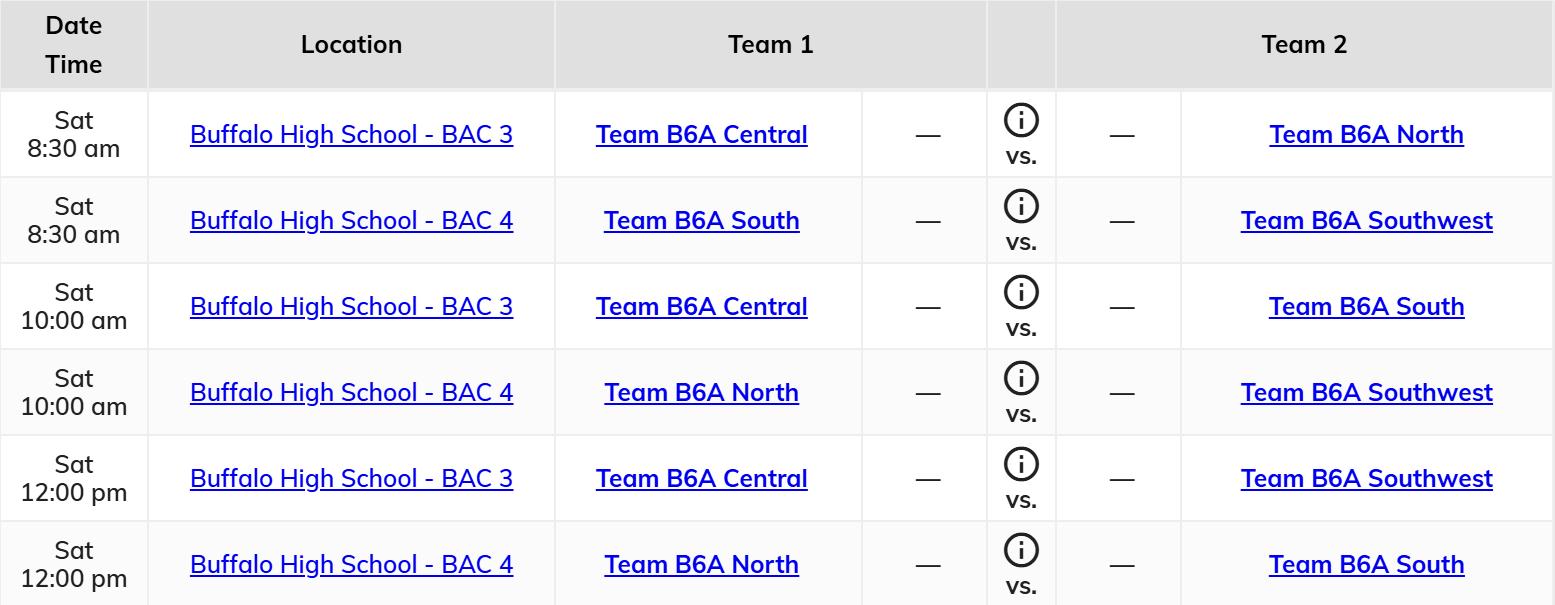Viewport: 1555px width, 605px height.
Task: Open BAC 3 location link for 10:00 am game
Action: [x=351, y=306]
